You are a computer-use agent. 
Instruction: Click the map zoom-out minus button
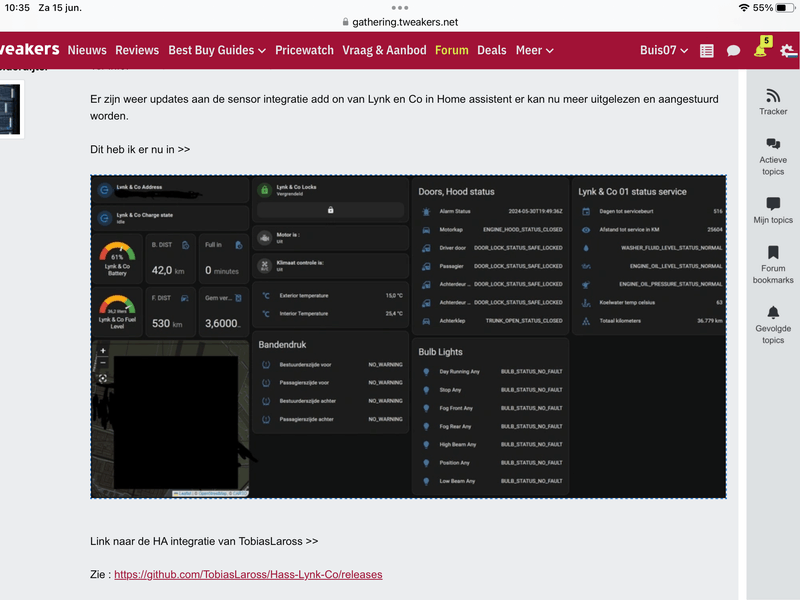103,362
